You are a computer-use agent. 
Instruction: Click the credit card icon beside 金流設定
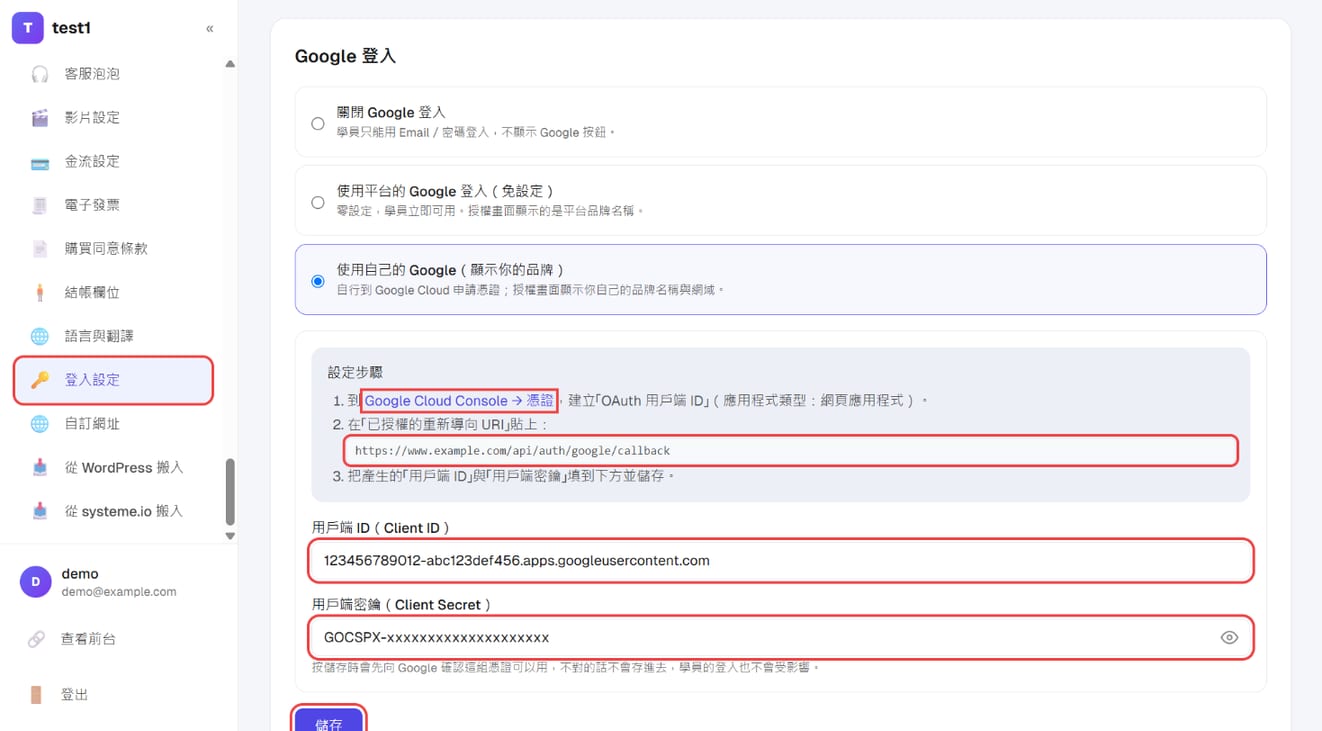pos(40,162)
